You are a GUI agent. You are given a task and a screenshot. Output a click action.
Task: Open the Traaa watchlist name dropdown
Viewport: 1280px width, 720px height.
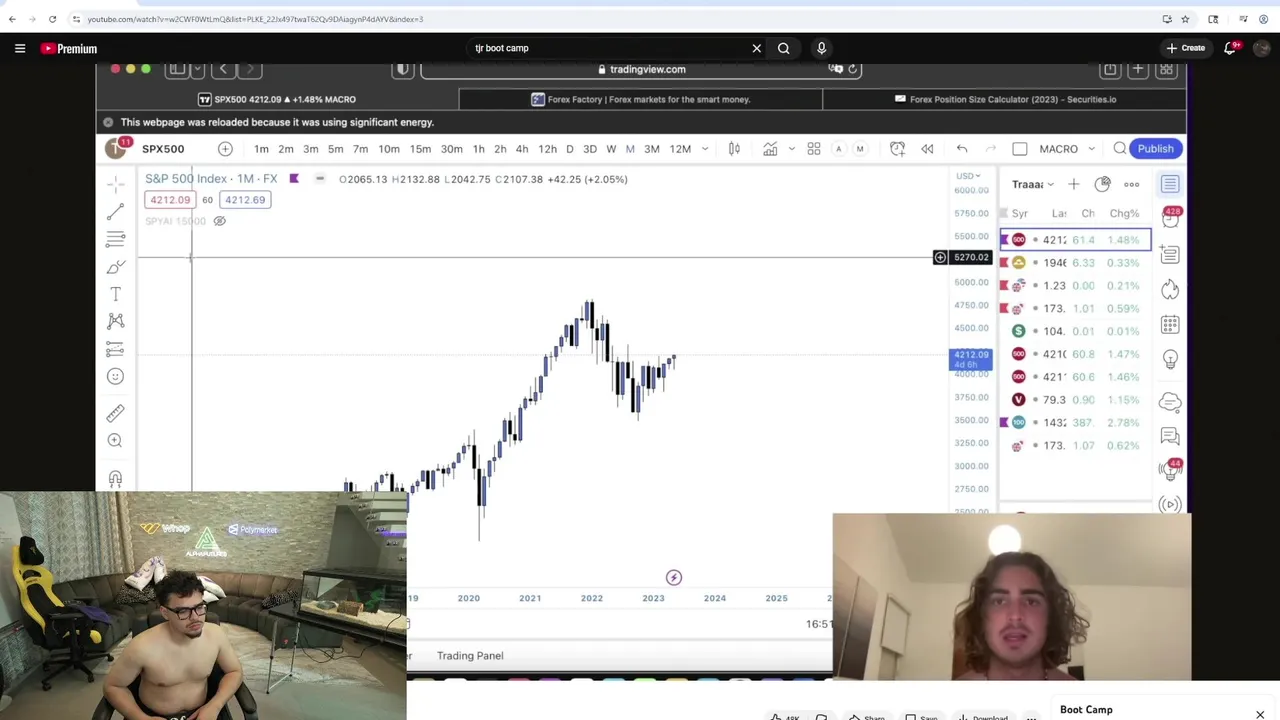coord(1032,184)
